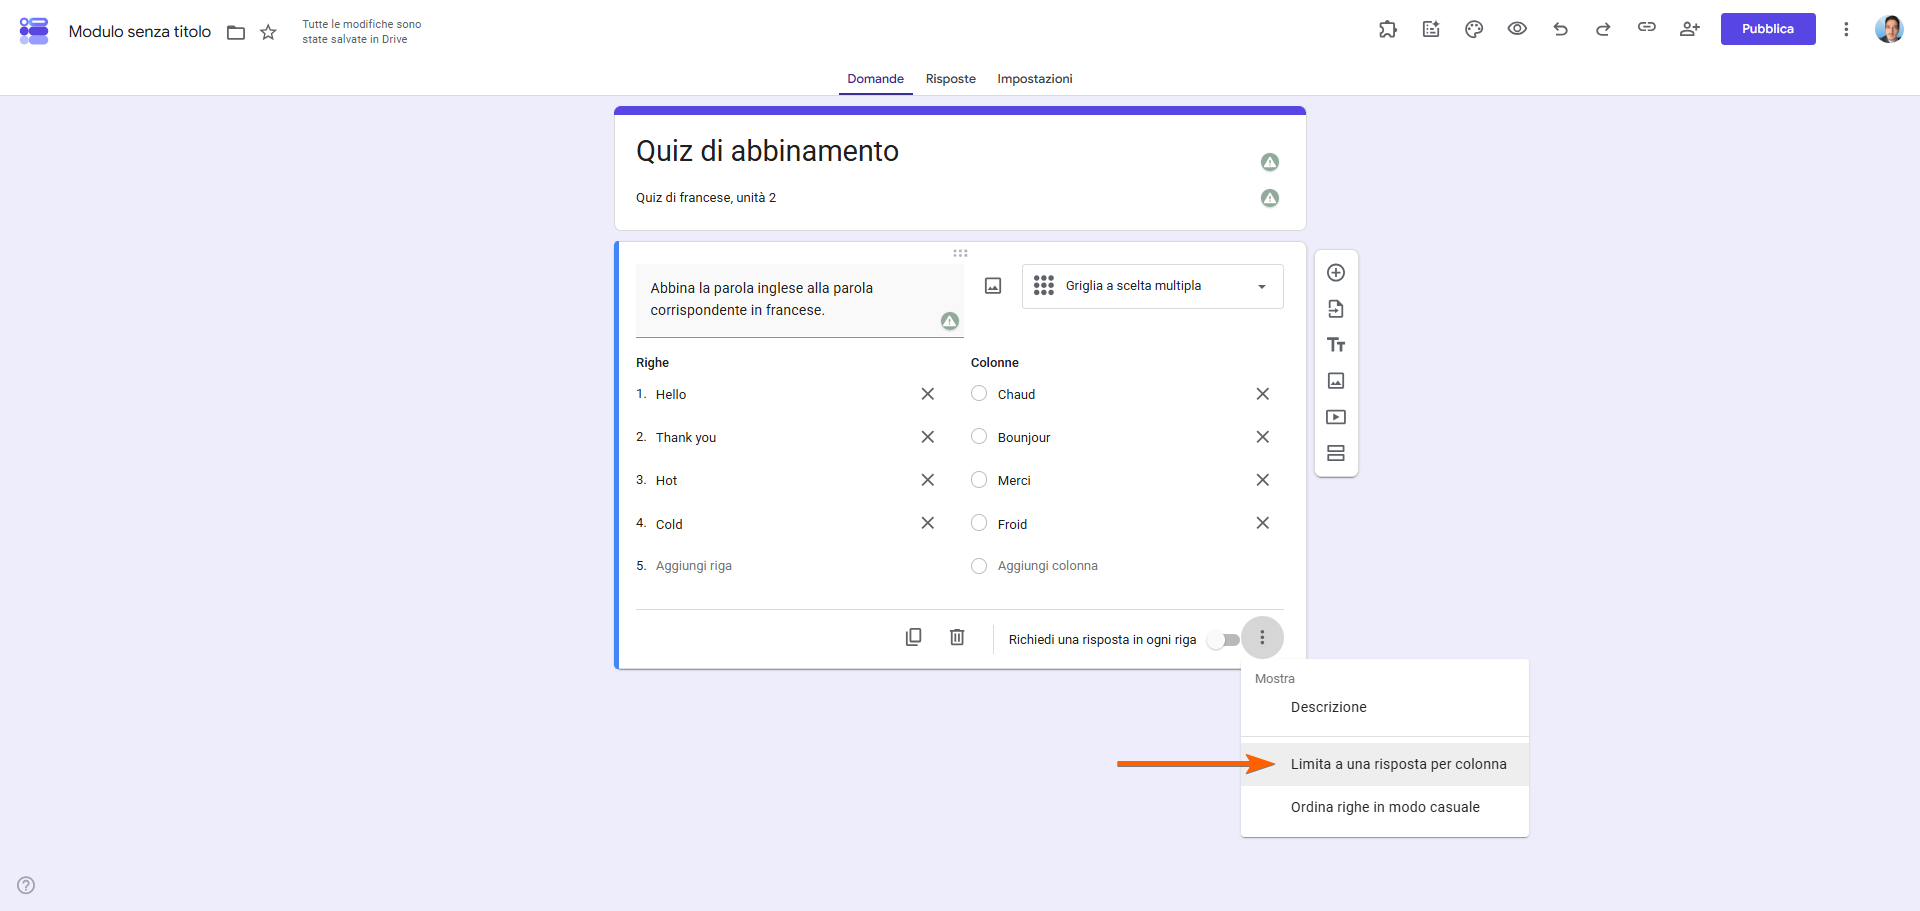1920x911 pixels.
Task: Choose Ordina righe in modo casuale
Action: tap(1385, 807)
